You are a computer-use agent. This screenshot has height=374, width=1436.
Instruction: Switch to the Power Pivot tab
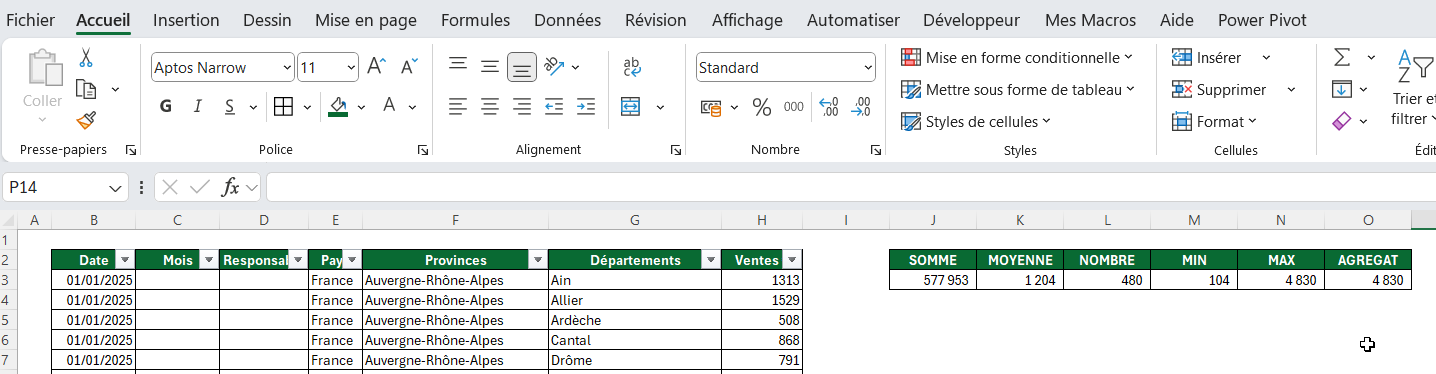coord(1262,20)
